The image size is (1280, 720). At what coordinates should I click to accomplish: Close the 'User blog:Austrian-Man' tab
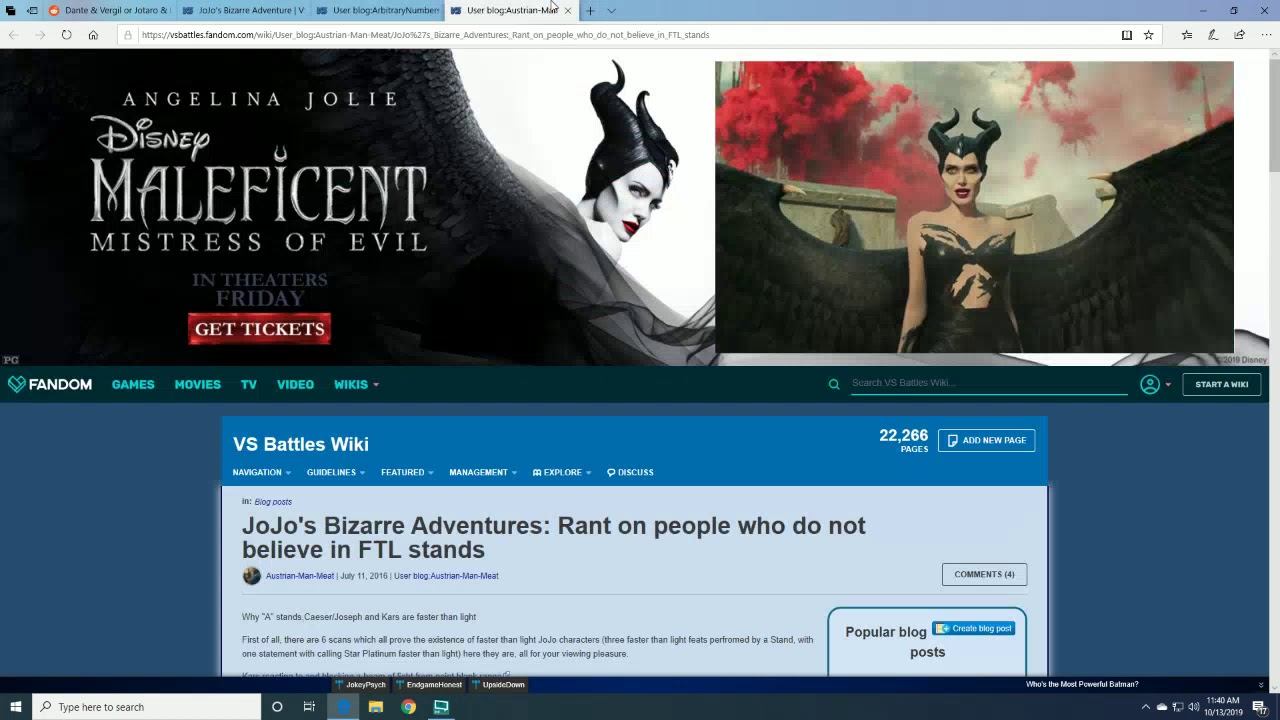tap(568, 10)
